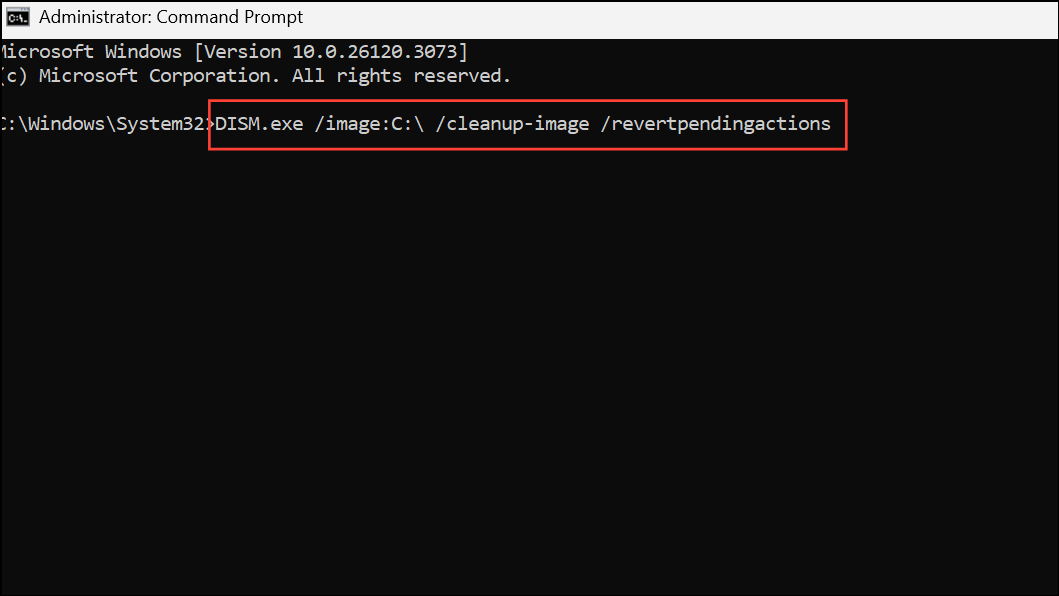Select the C:\Windows\System32 prompt path

click(105, 123)
